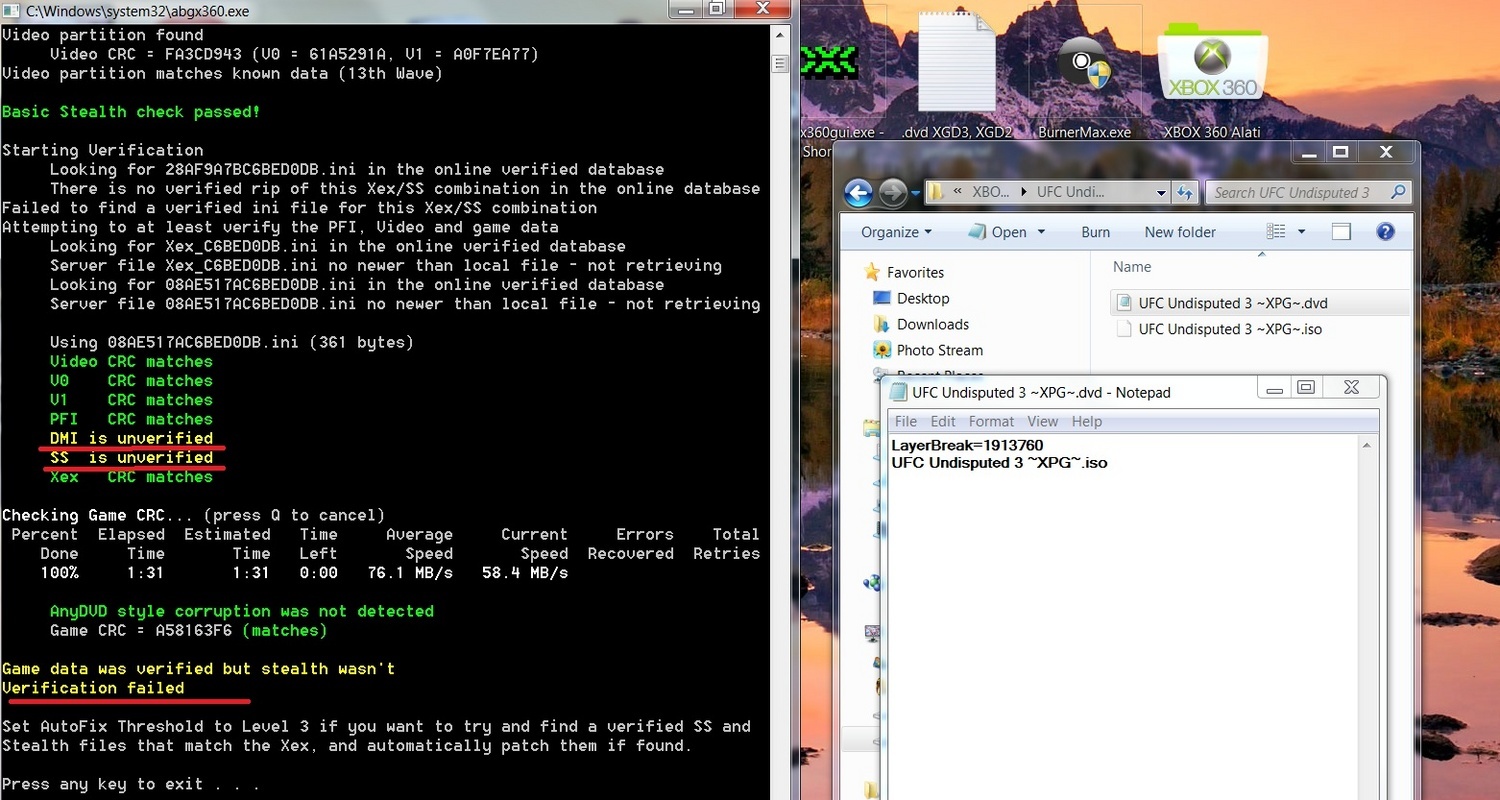
Task: Click Burn in the Explorer toolbar
Action: coord(1095,232)
